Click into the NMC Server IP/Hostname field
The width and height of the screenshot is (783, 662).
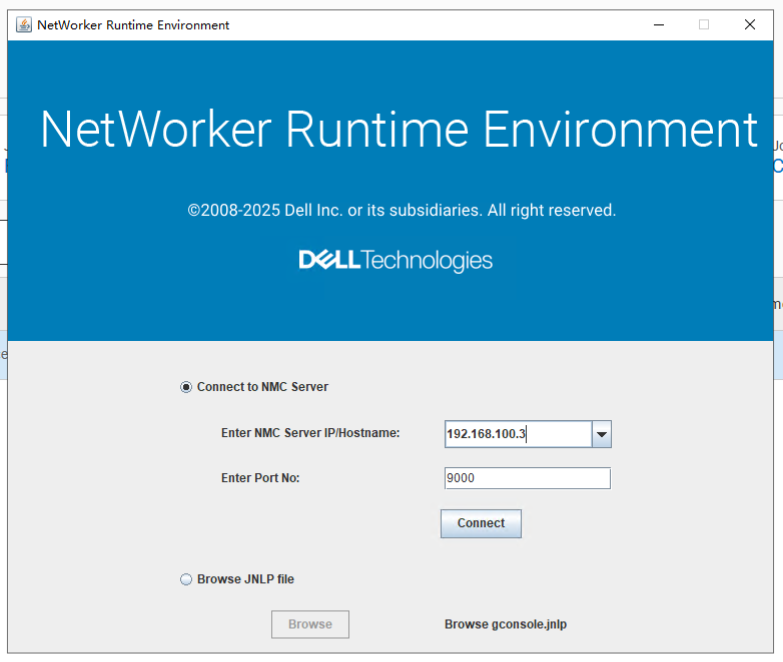[518, 434]
